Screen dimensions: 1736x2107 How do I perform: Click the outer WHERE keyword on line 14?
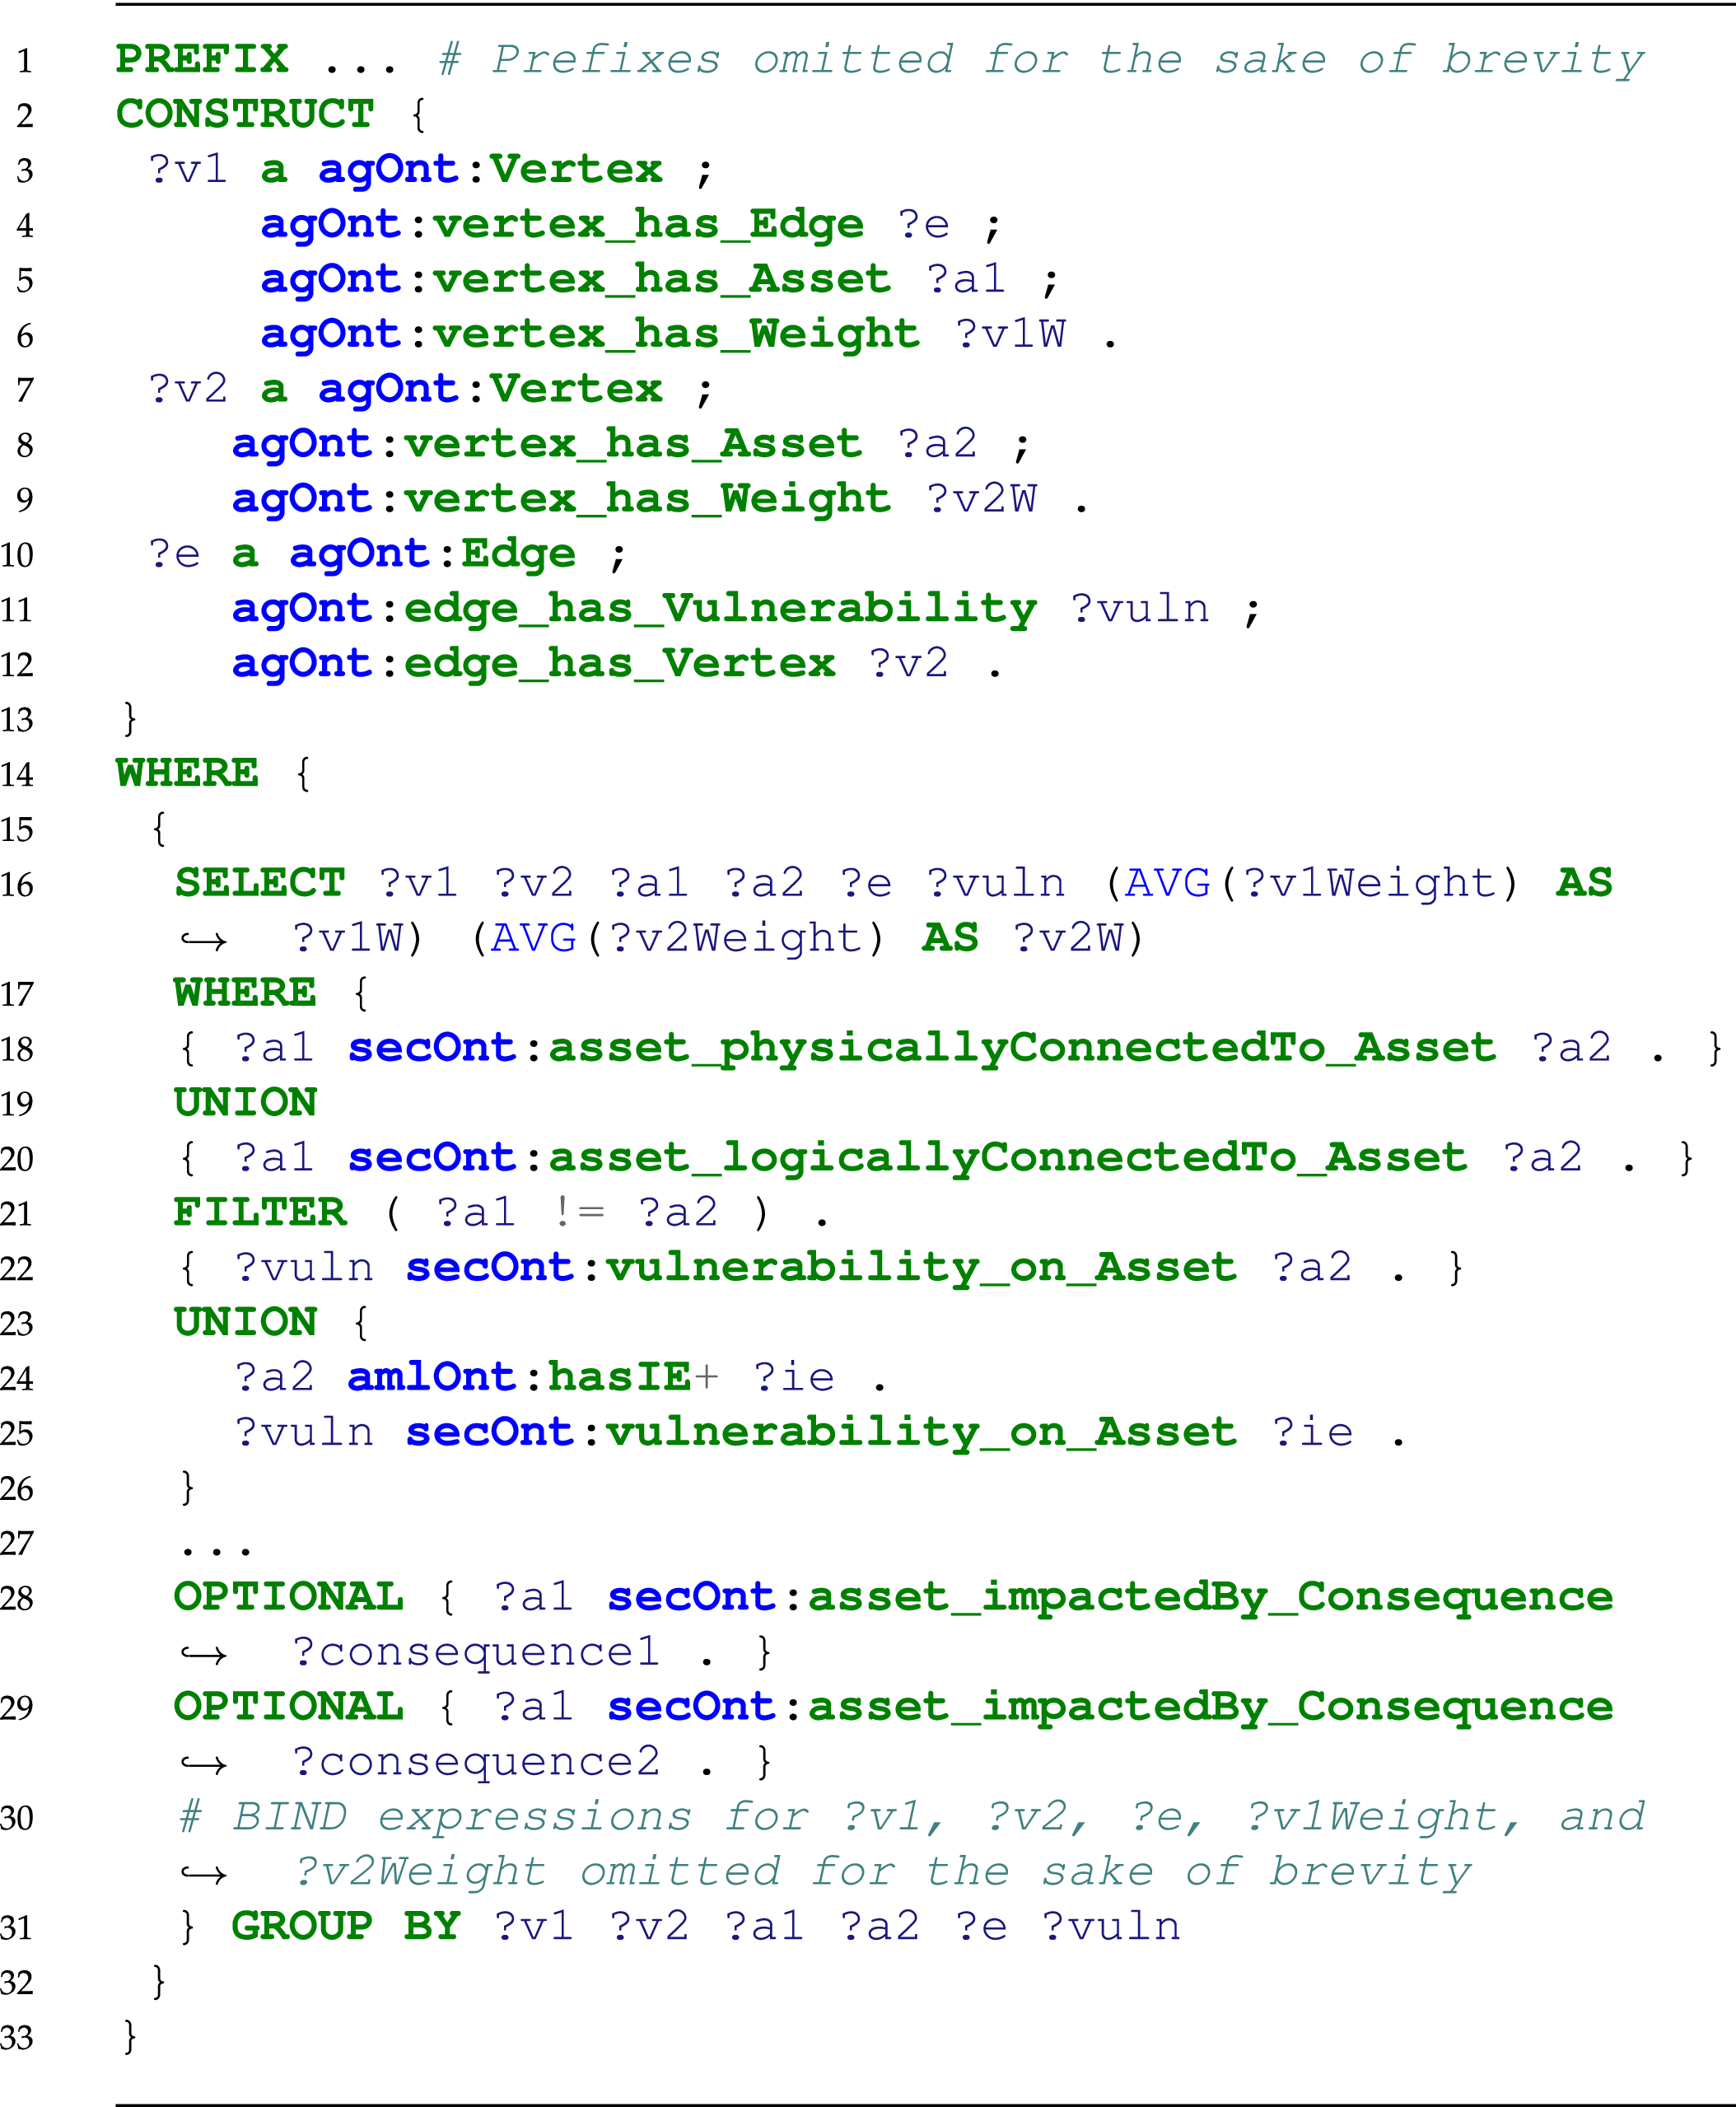187,773
